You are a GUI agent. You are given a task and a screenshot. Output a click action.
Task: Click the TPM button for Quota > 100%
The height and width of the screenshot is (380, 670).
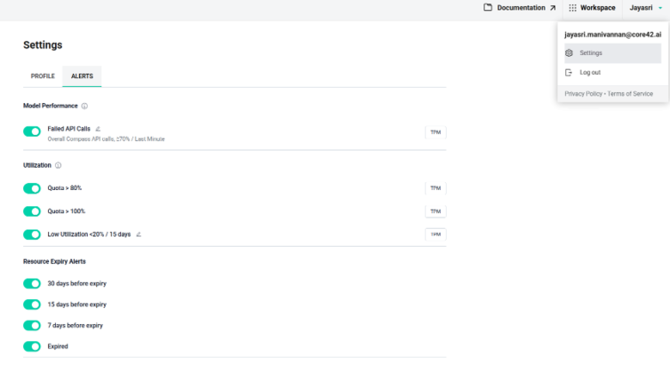point(435,212)
